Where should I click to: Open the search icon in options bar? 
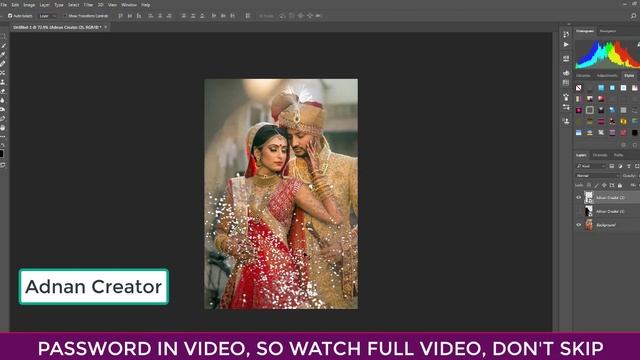pos(633,16)
